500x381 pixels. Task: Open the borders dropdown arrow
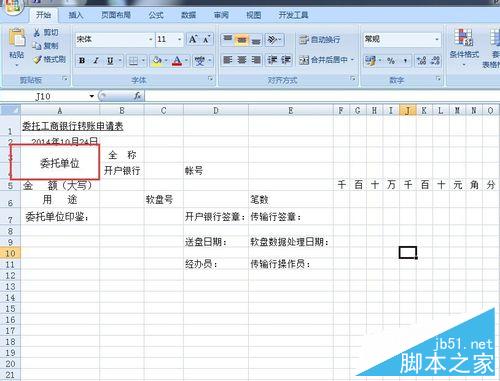tap(143, 61)
